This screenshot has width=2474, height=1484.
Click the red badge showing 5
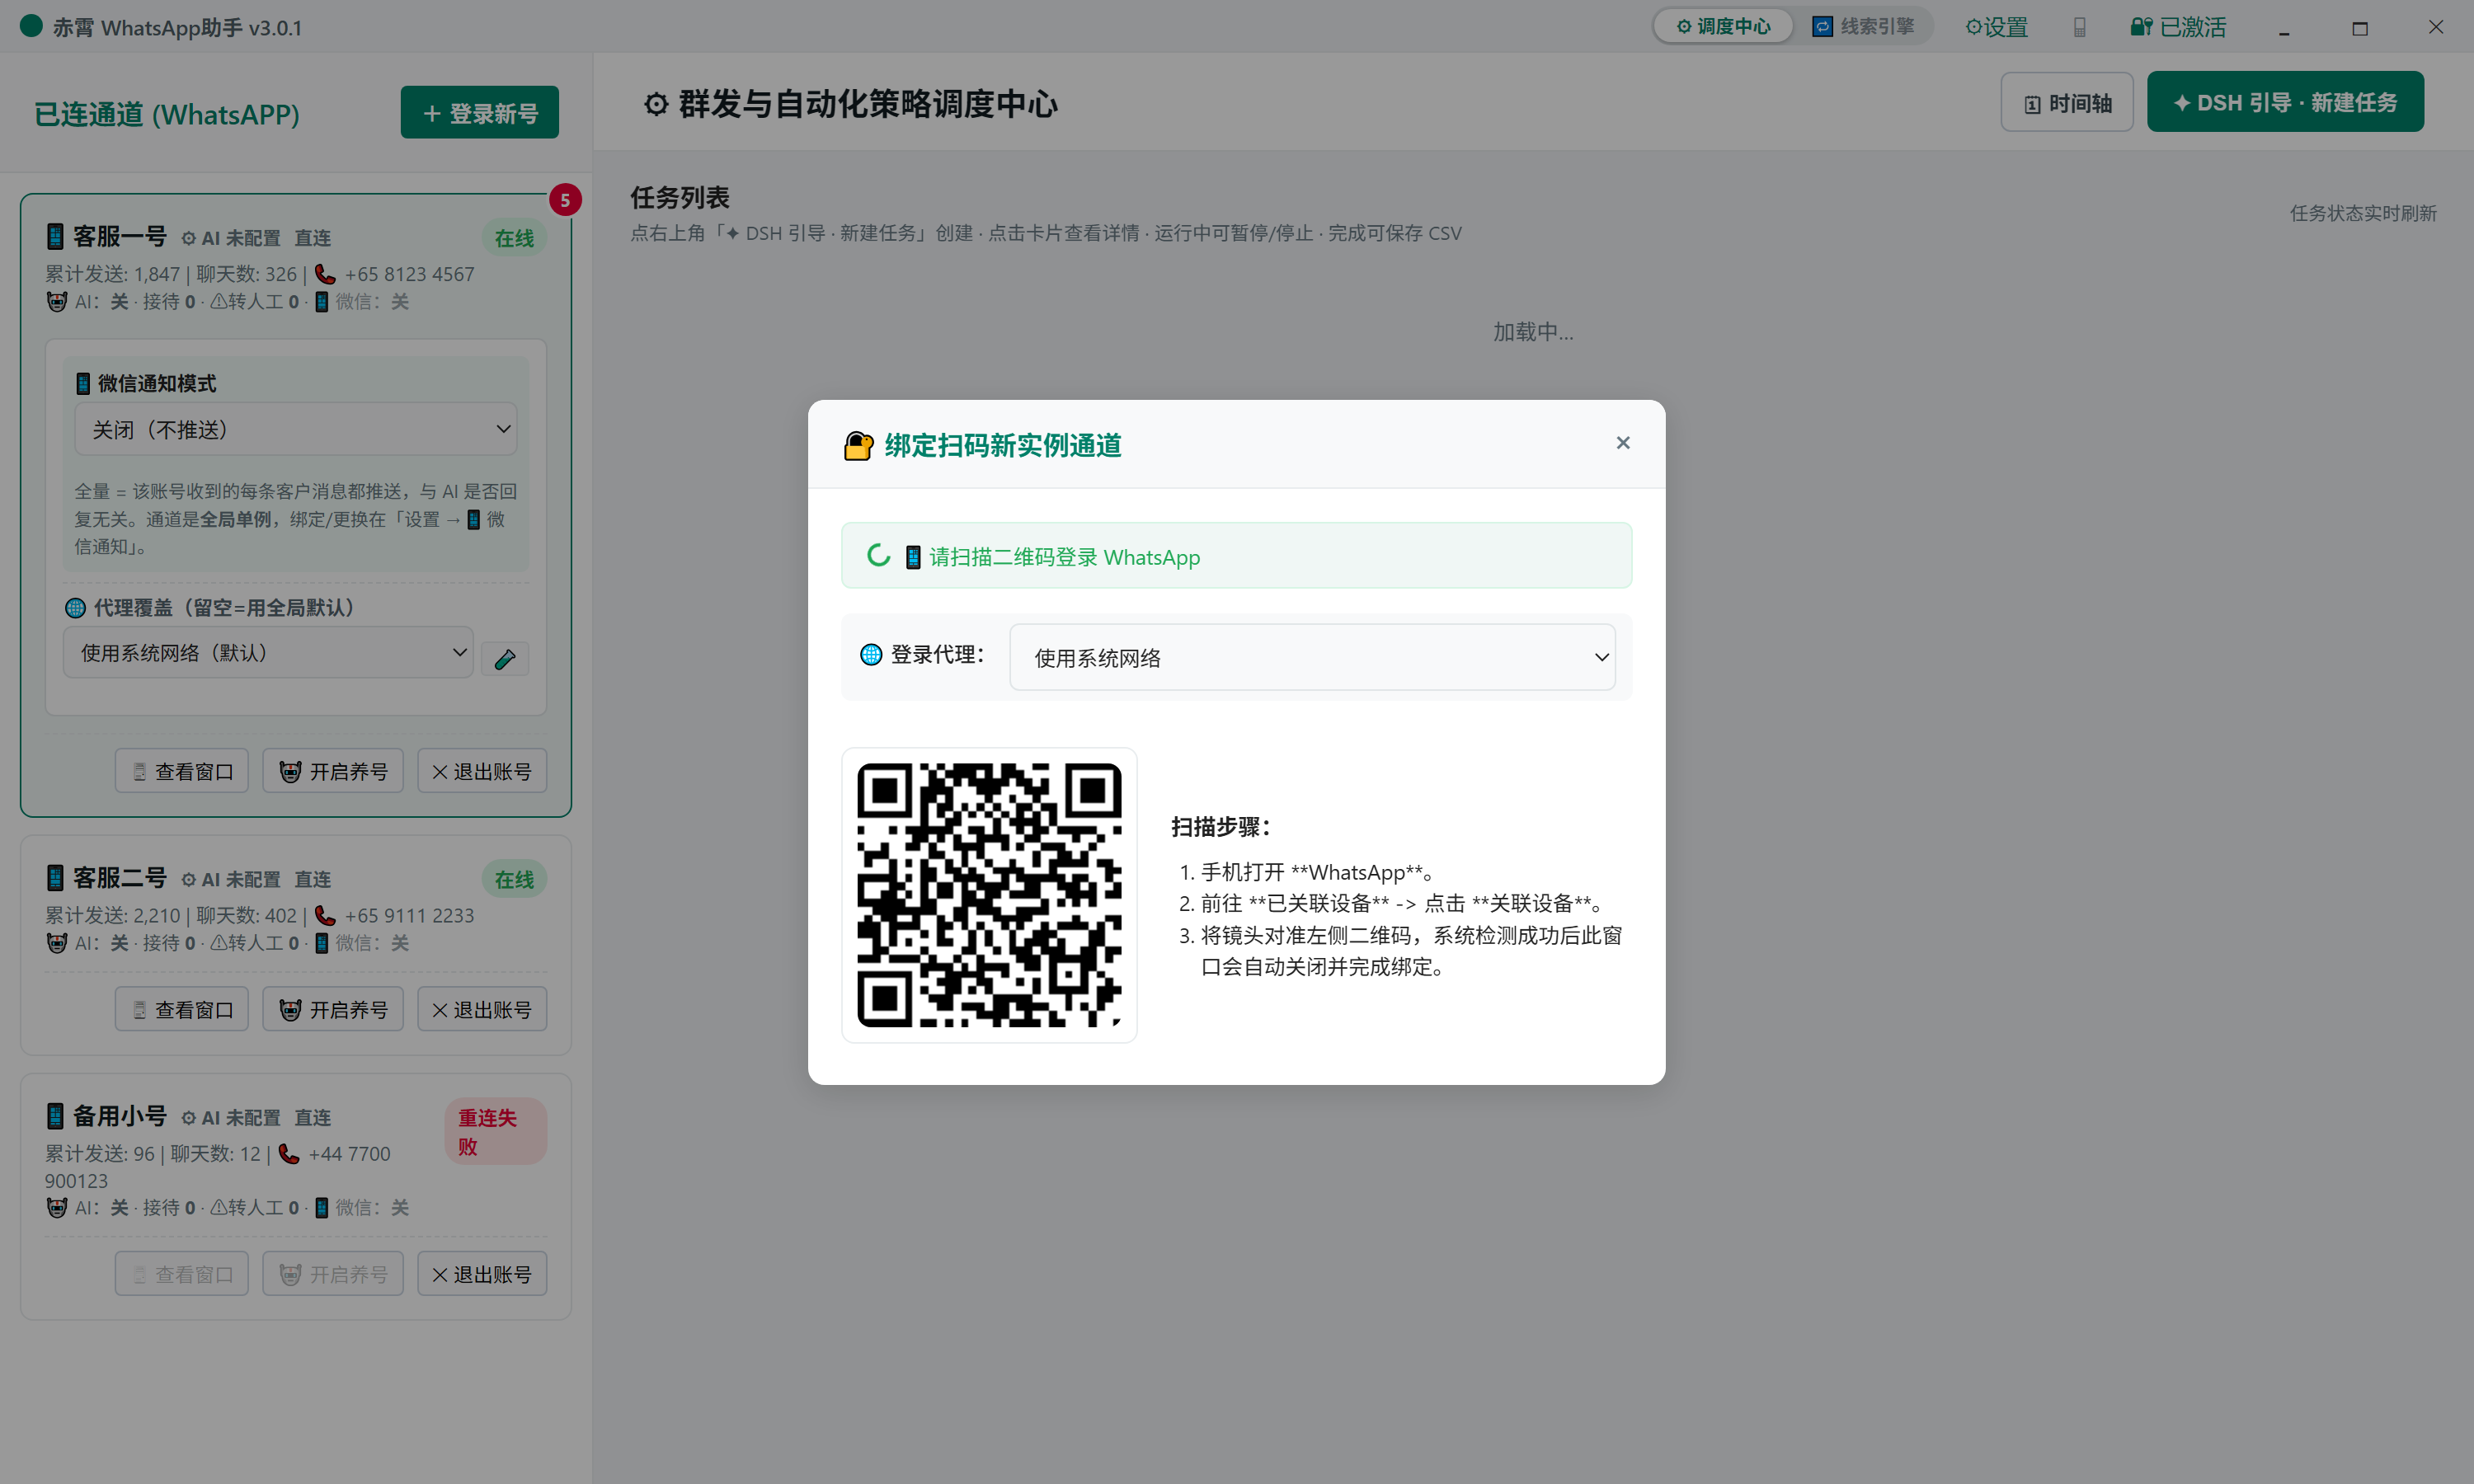coord(565,200)
